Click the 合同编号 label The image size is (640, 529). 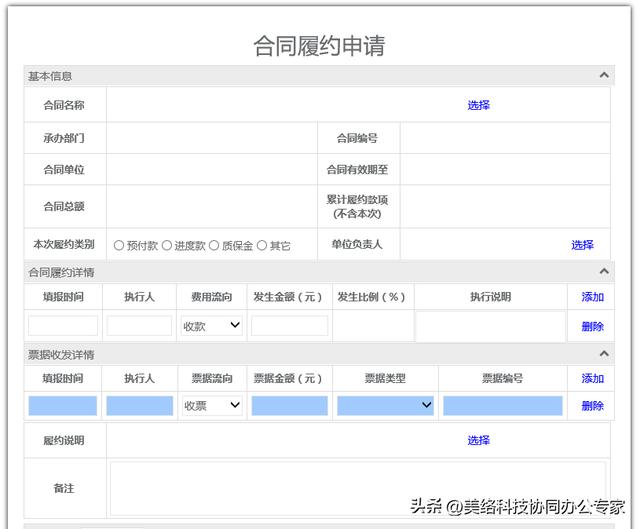357,138
